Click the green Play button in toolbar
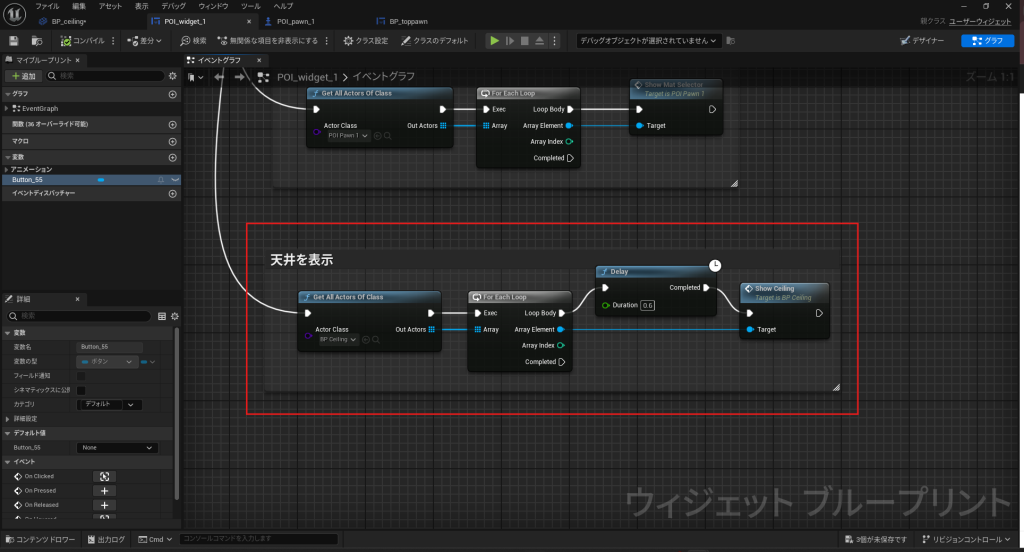 point(494,41)
